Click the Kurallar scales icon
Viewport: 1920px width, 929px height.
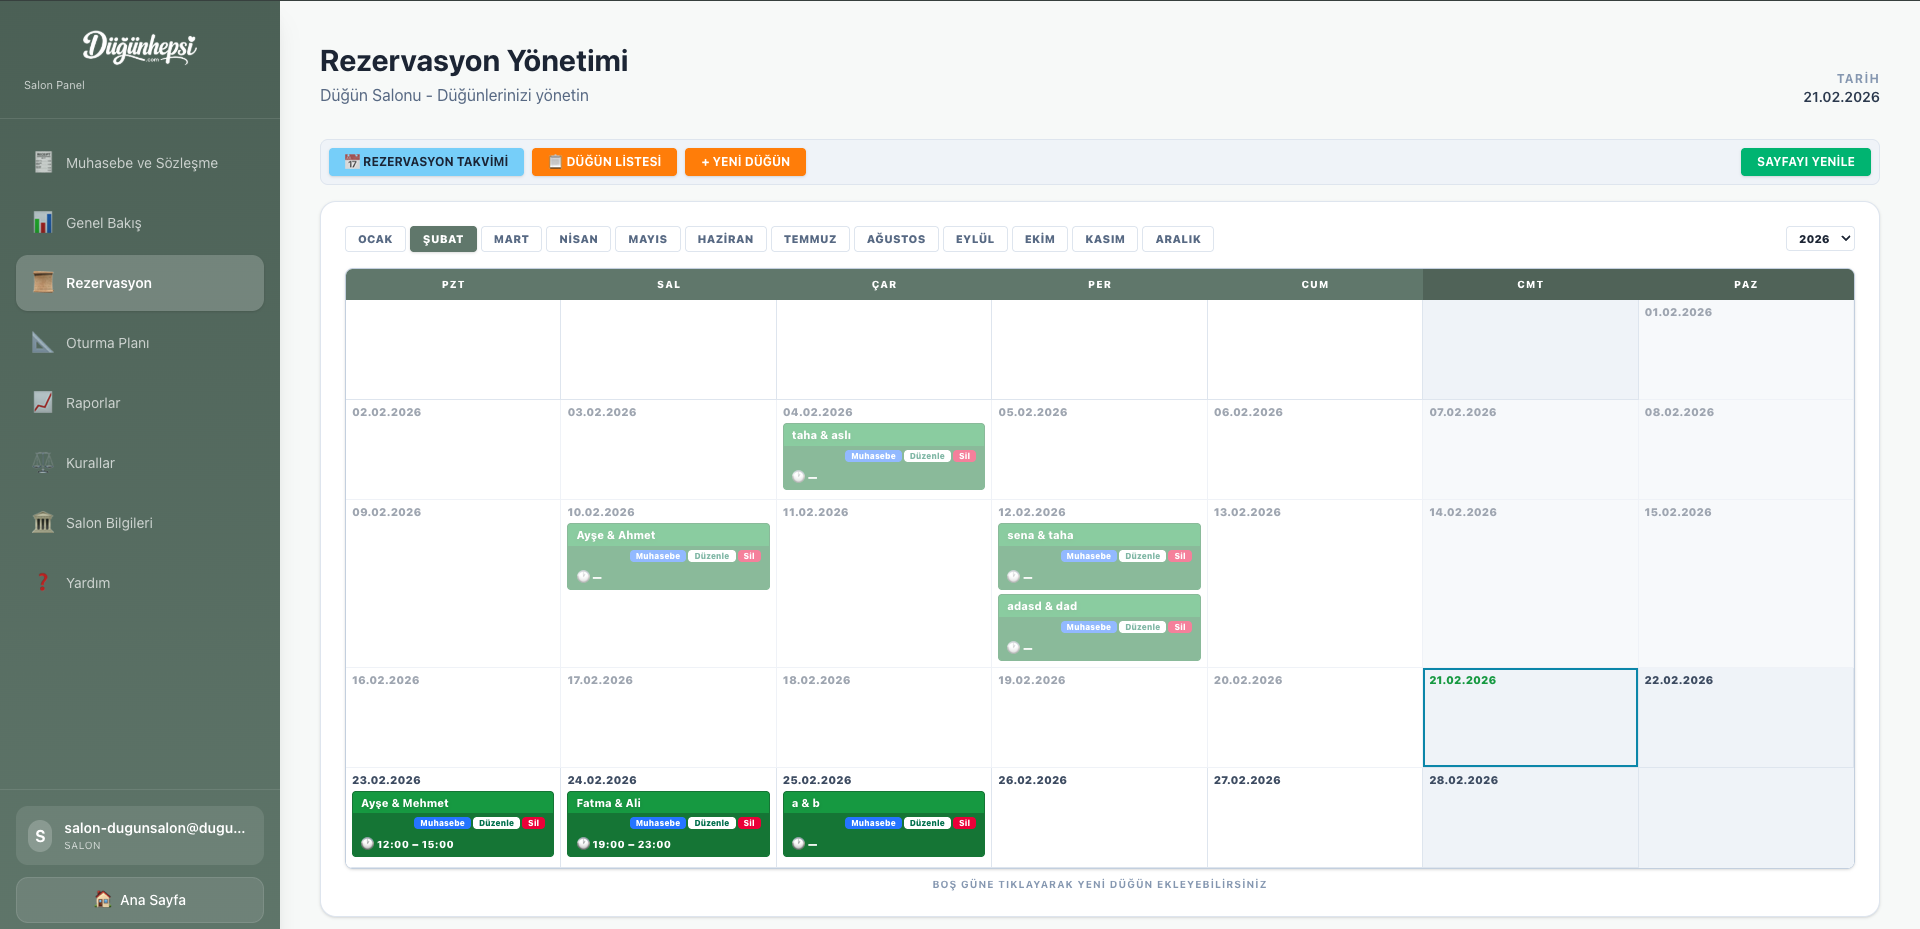[x=43, y=462]
